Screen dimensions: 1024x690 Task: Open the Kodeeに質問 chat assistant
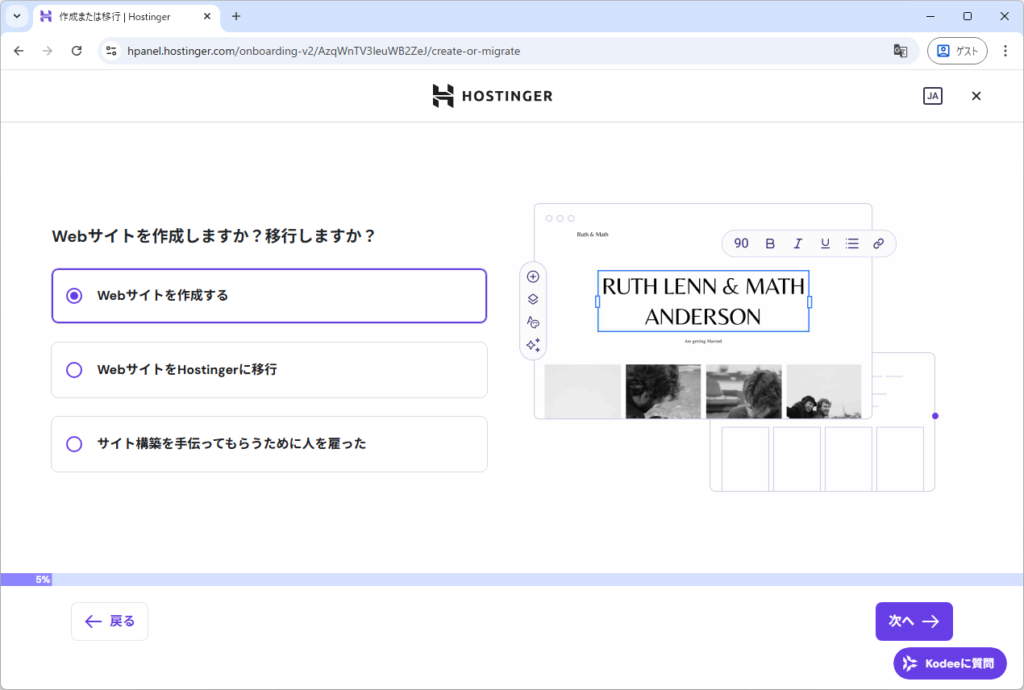(949, 663)
